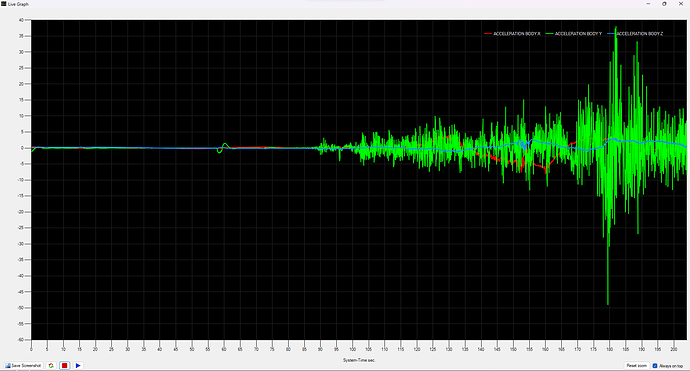Click the Reset zoom button
Viewport: 690px width, 371px height.
click(x=636, y=366)
